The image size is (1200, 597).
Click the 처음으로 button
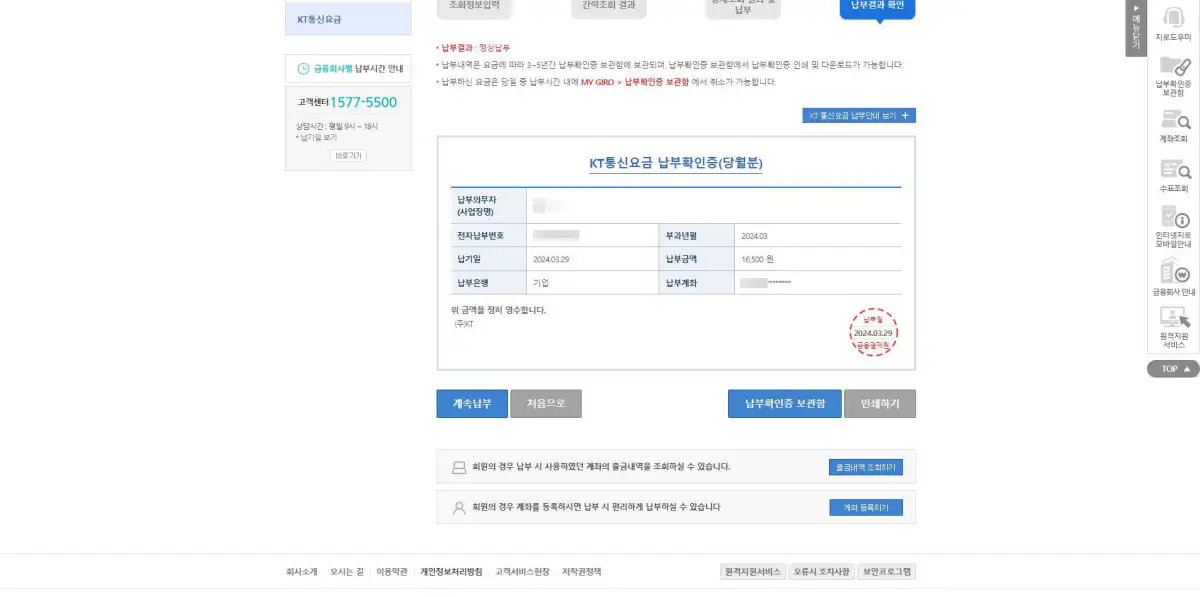[546, 404]
